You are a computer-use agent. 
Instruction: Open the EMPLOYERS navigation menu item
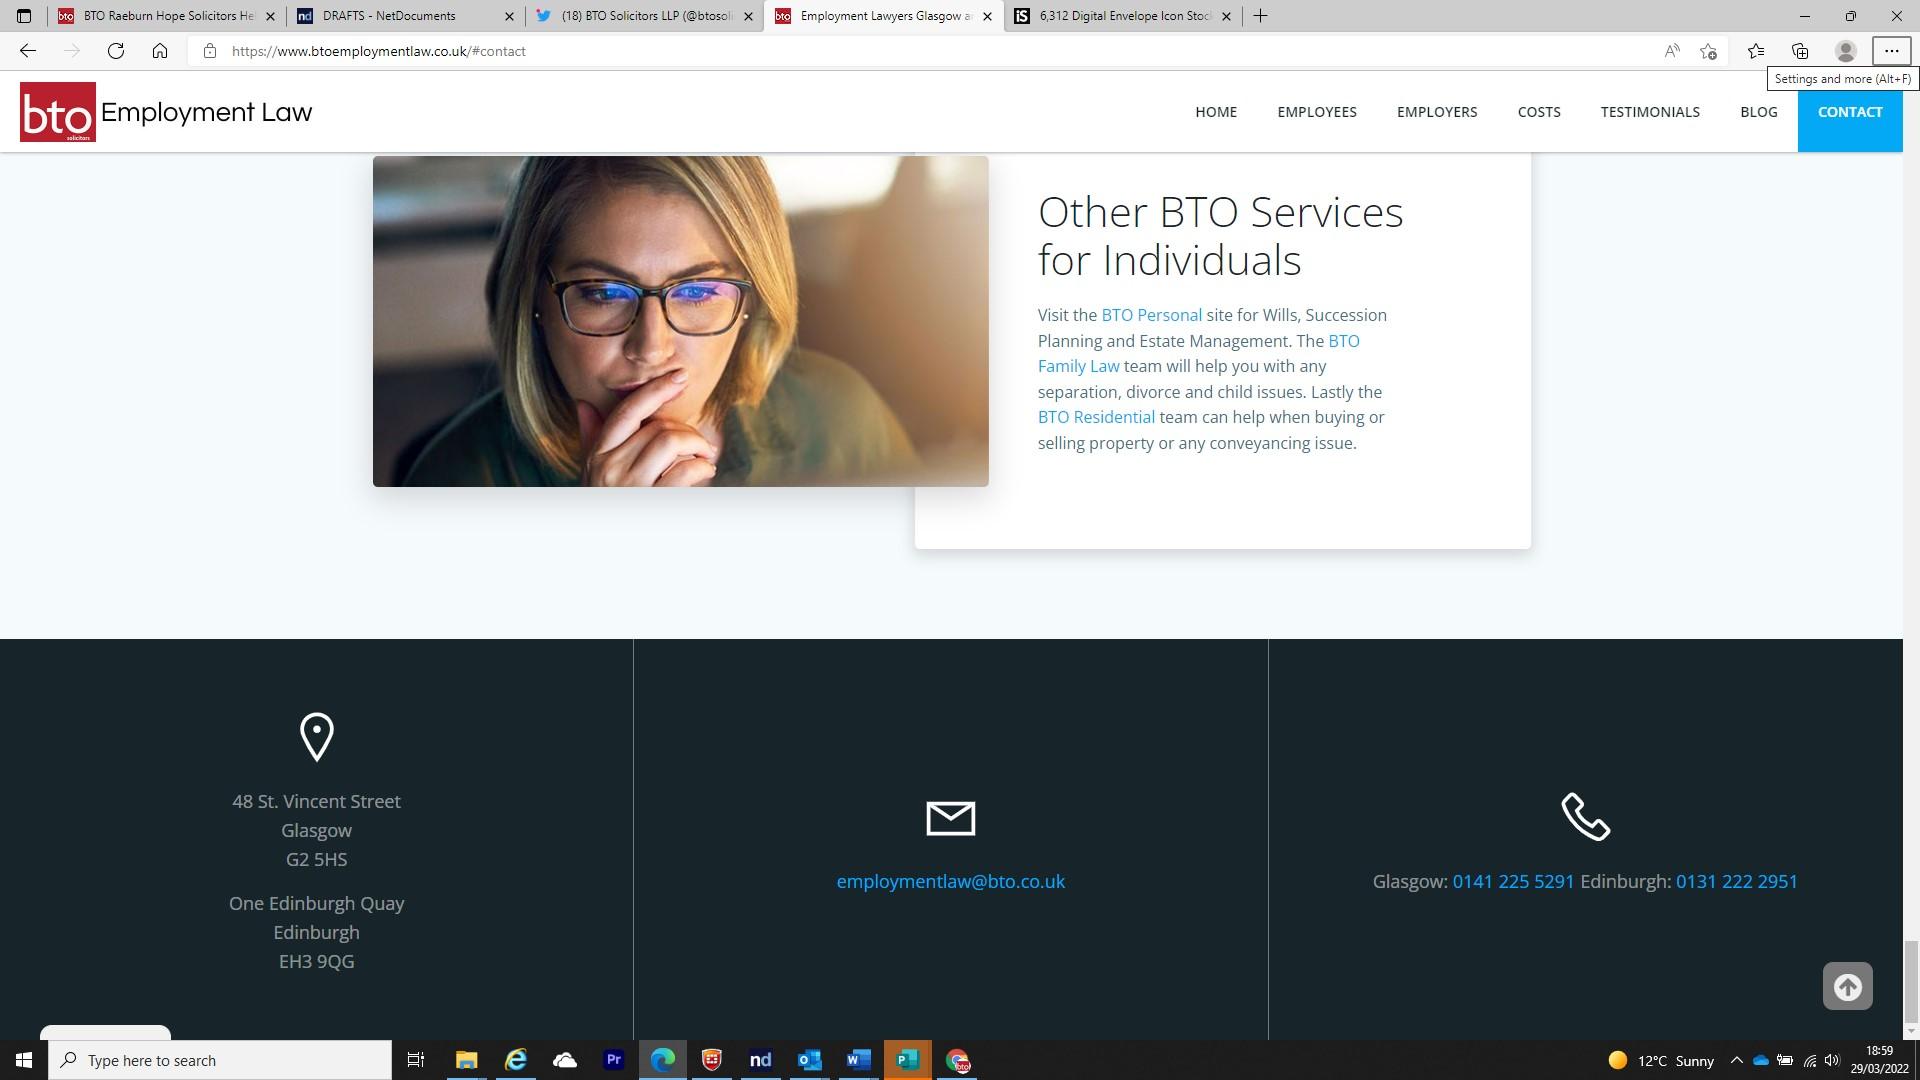(1436, 112)
